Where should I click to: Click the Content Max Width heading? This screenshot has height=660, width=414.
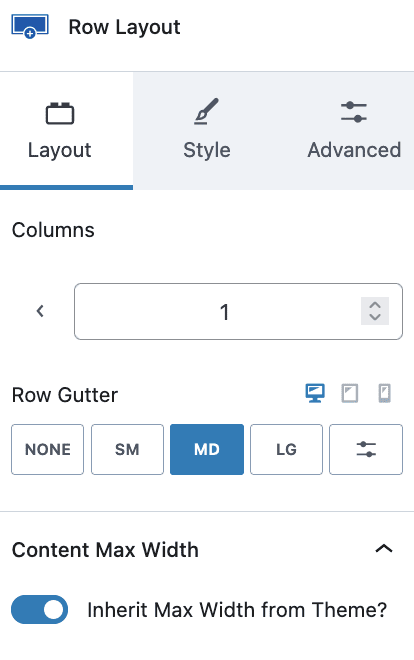tap(105, 550)
